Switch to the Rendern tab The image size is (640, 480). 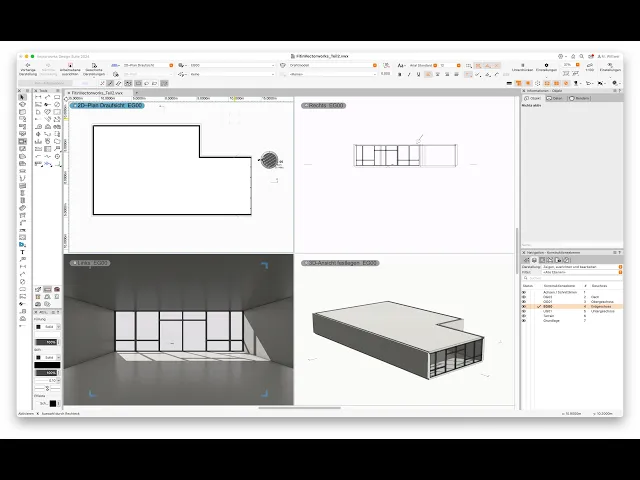pyautogui.click(x=579, y=98)
